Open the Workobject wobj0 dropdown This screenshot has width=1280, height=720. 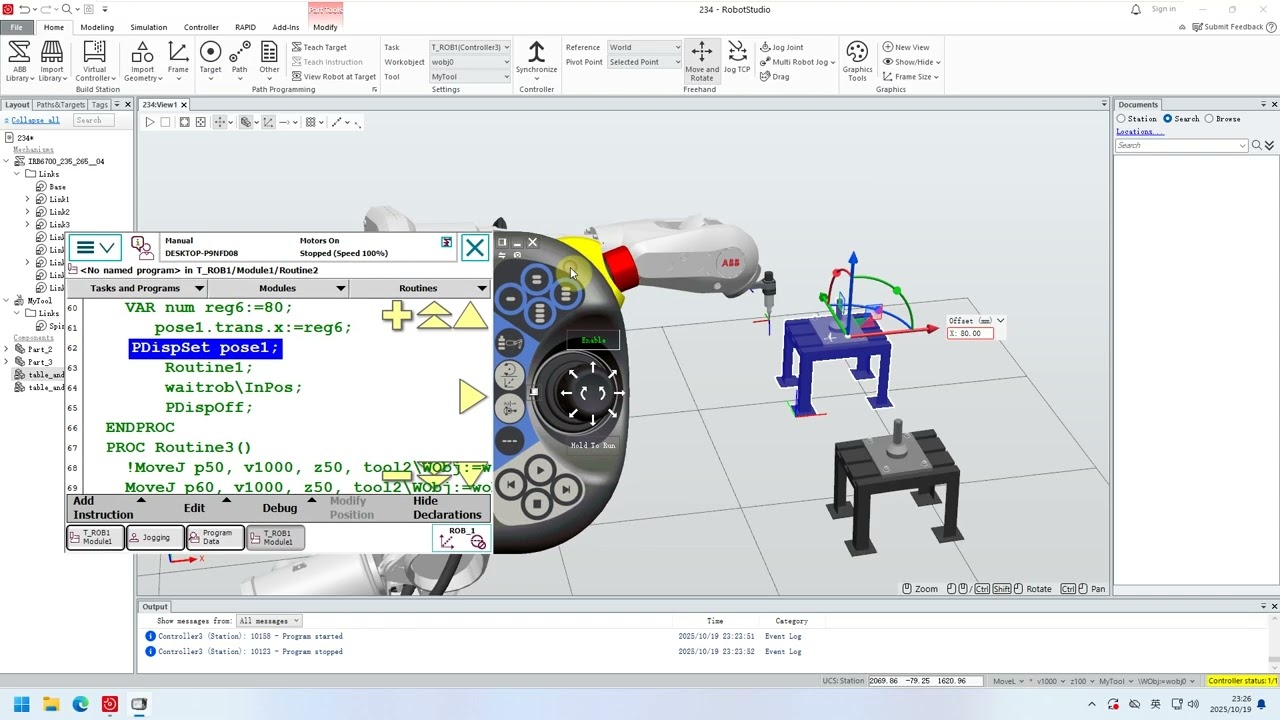click(x=470, y=62)
